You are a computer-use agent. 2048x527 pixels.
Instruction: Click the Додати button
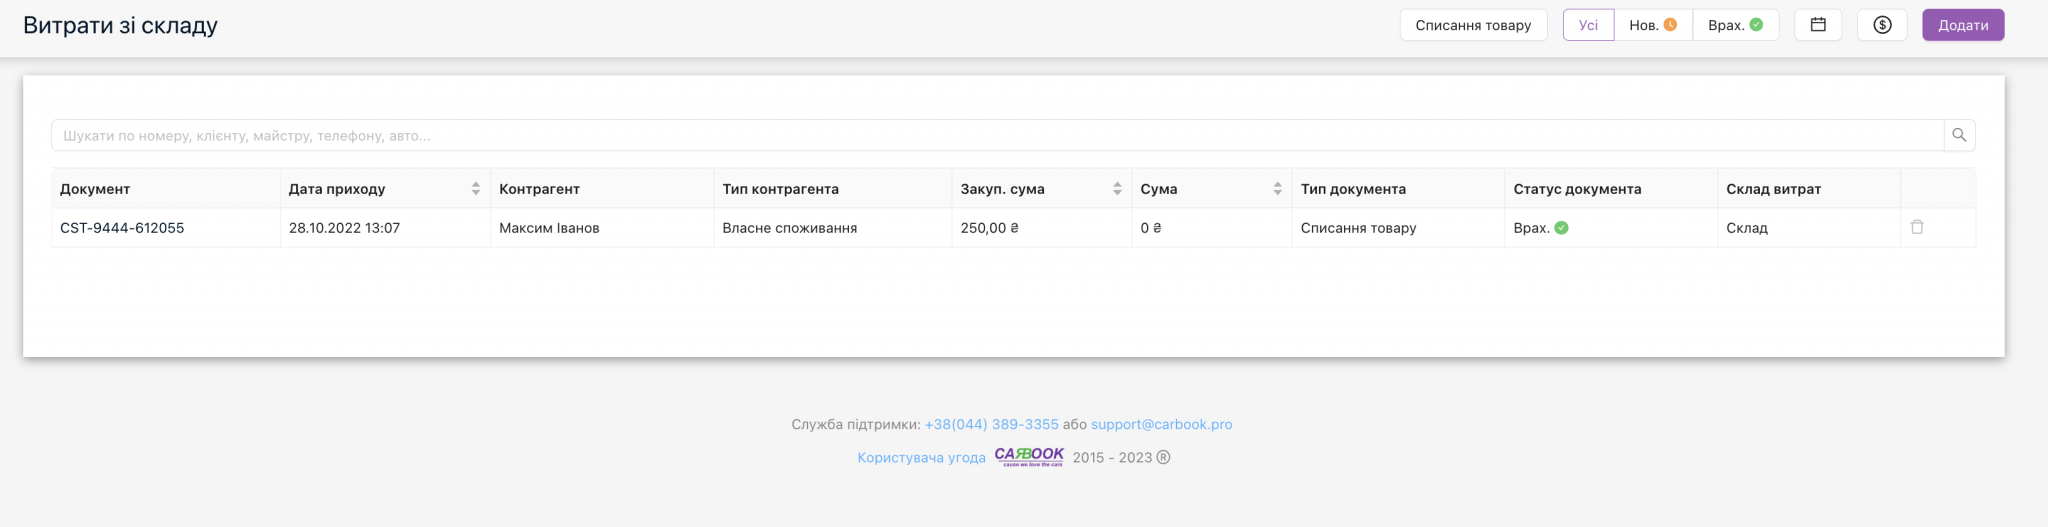[1962, 25]
